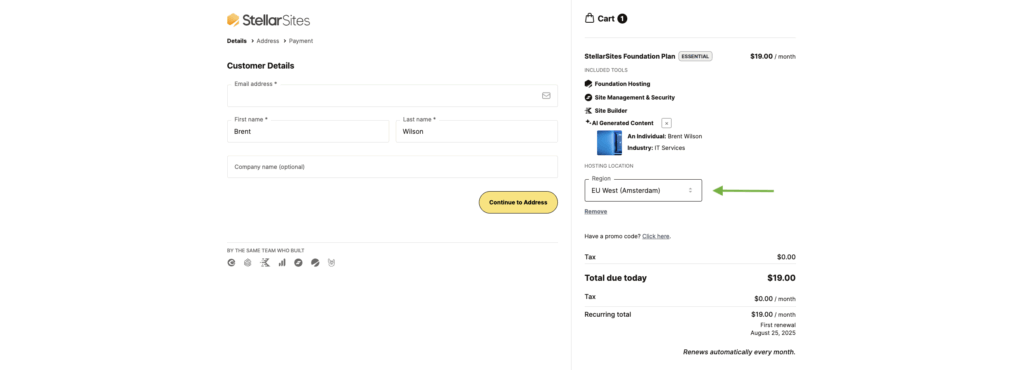
Task: Click the shopping bag Cart icon
Action: tap(589, 18)
